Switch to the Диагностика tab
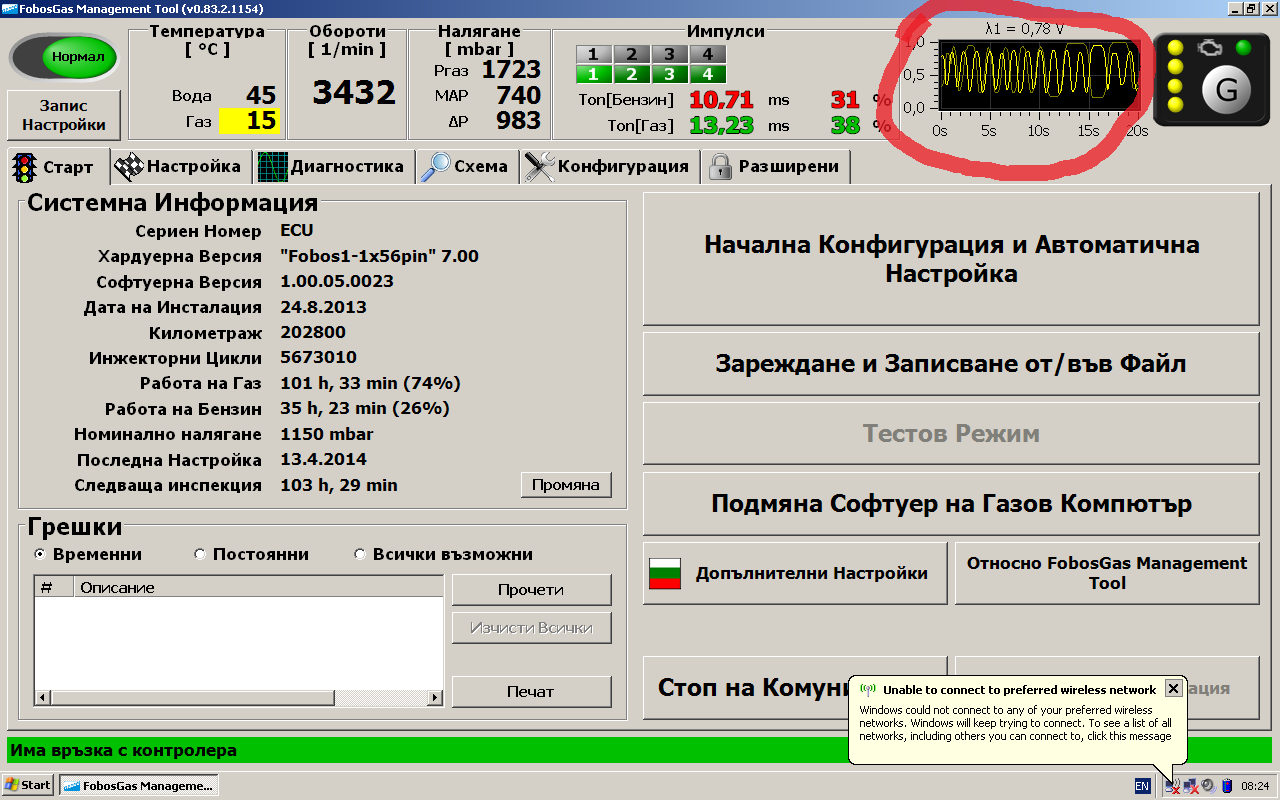 coord(331,167)
